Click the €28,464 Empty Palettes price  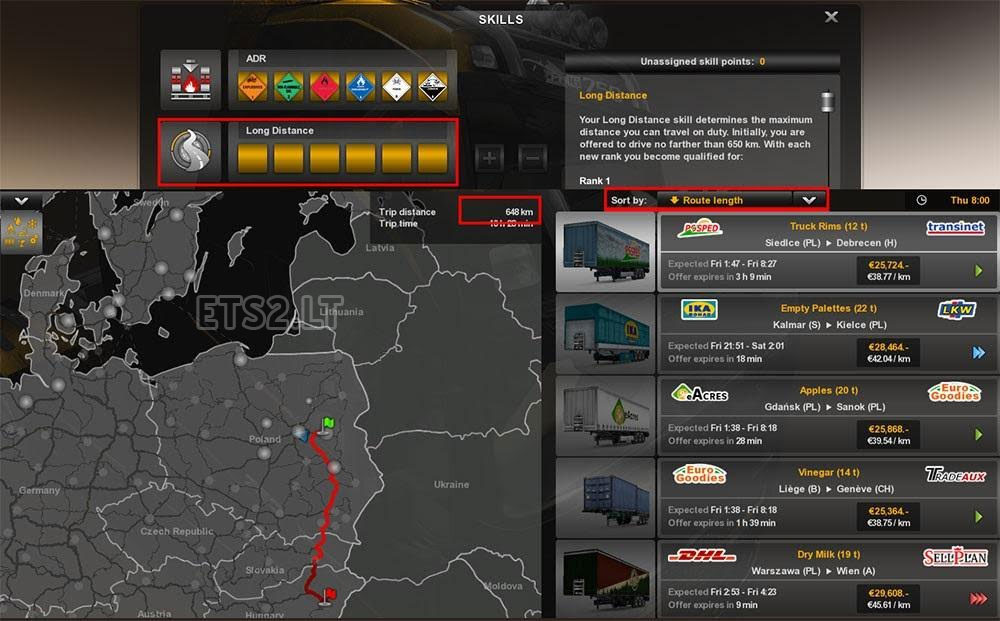(888, 347)
